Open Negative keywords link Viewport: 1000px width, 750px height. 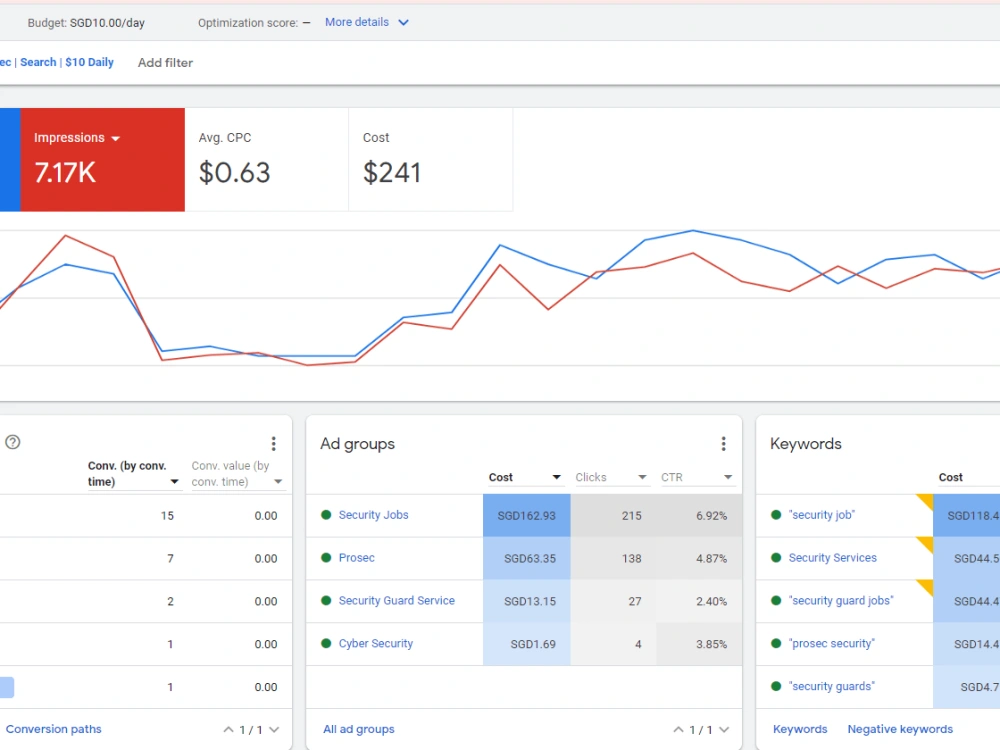[x=900, y=729]
